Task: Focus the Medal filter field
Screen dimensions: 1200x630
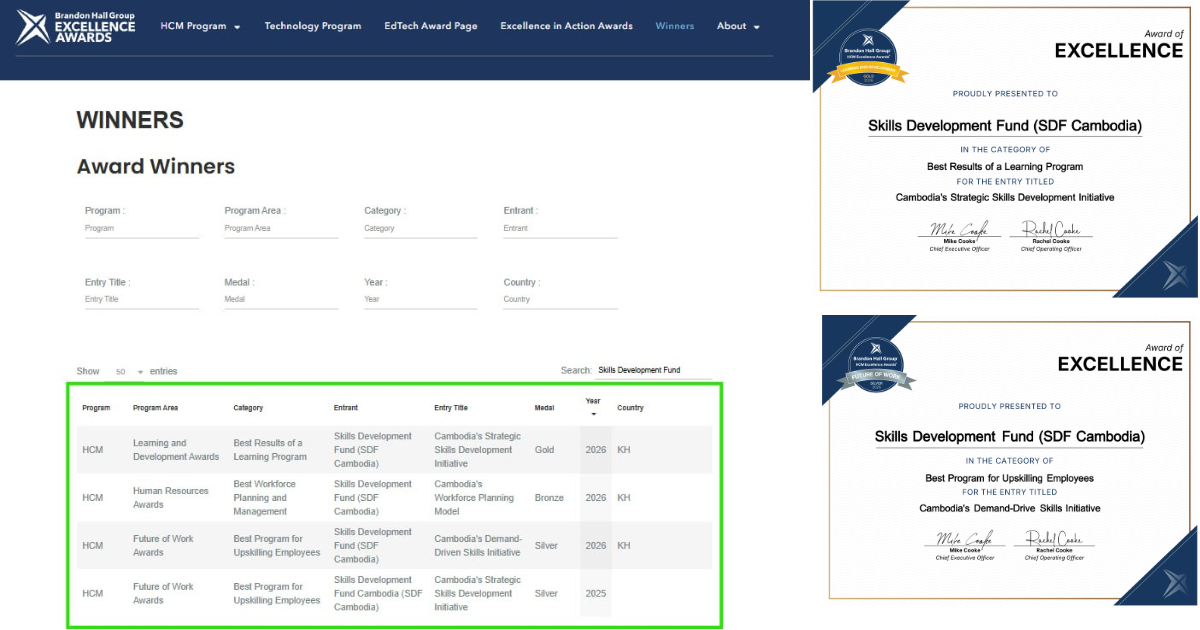Action: [281, 300]
